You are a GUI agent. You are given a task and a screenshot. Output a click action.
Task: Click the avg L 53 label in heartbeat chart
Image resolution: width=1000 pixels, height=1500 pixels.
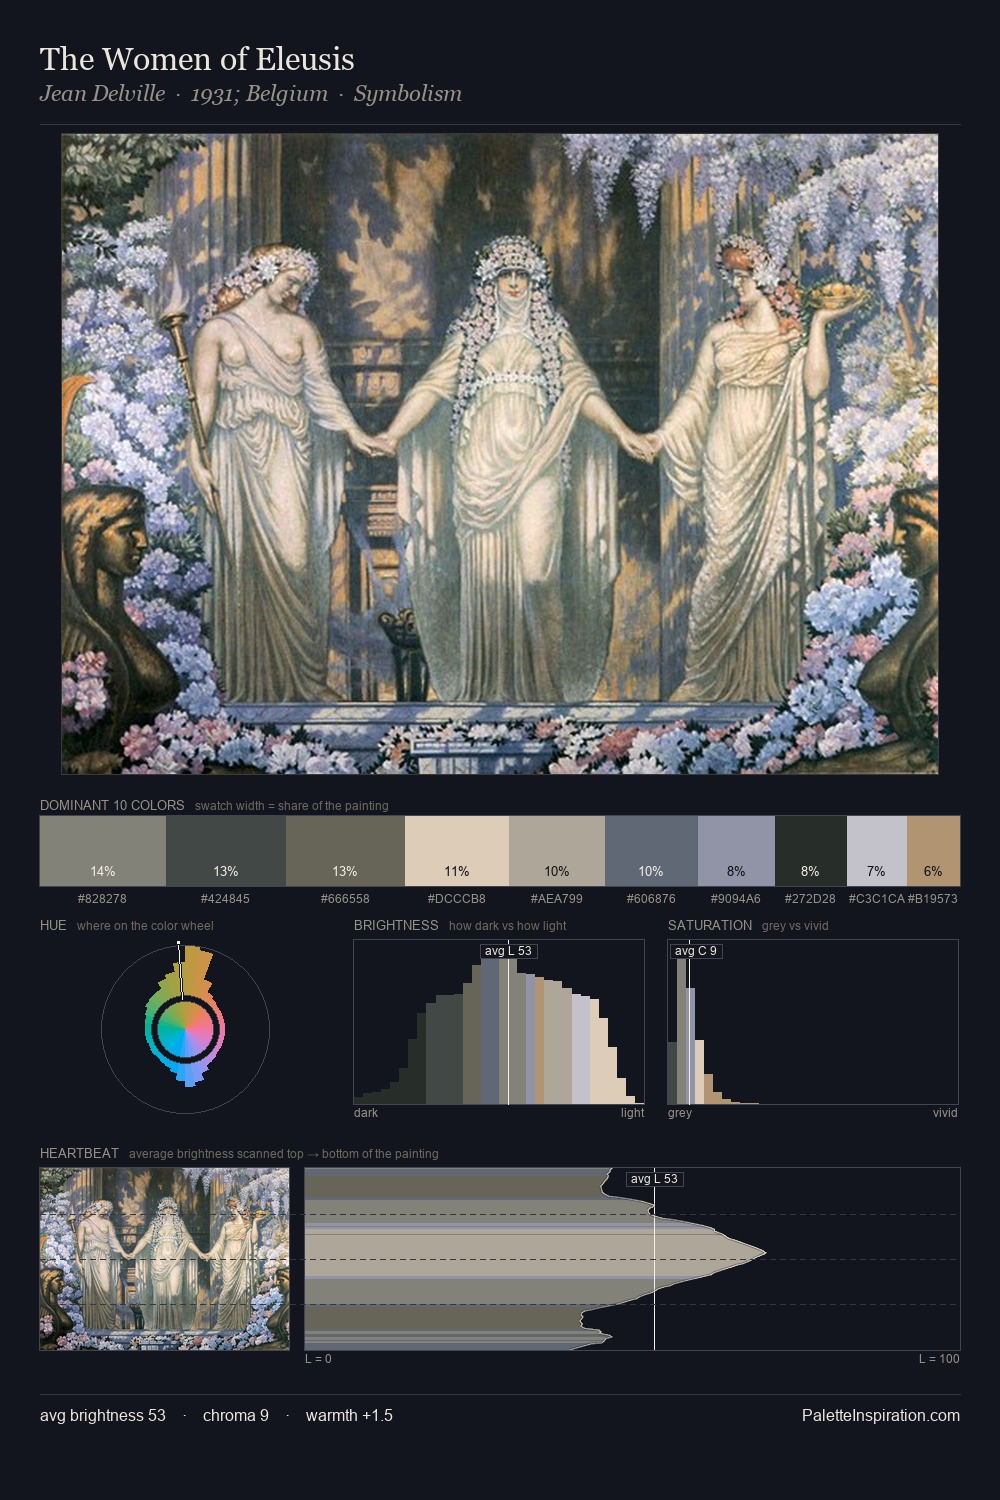(x=655, y=1179)
